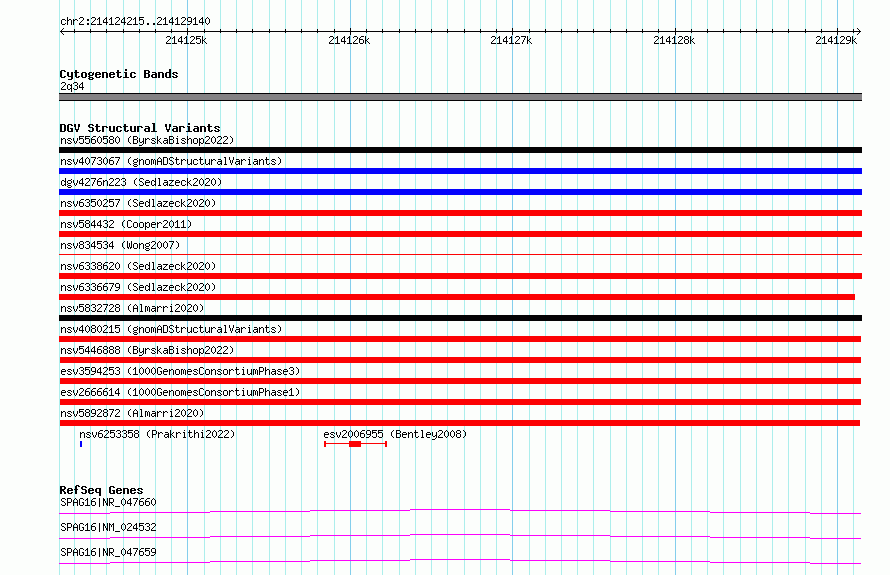Viewport: 890px width, 575px height.
Task: Click the 214126k ruler tick label
Action: point(349,40)
